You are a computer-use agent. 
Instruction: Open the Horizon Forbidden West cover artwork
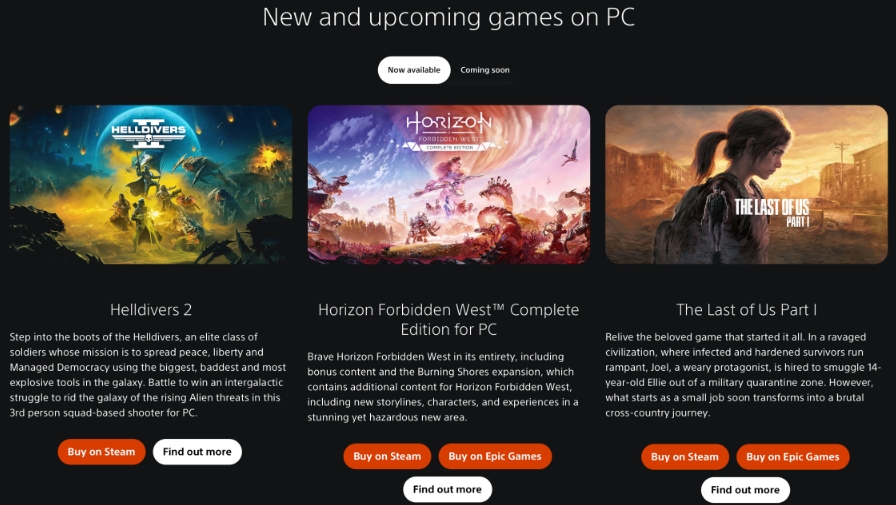(449, 184)
